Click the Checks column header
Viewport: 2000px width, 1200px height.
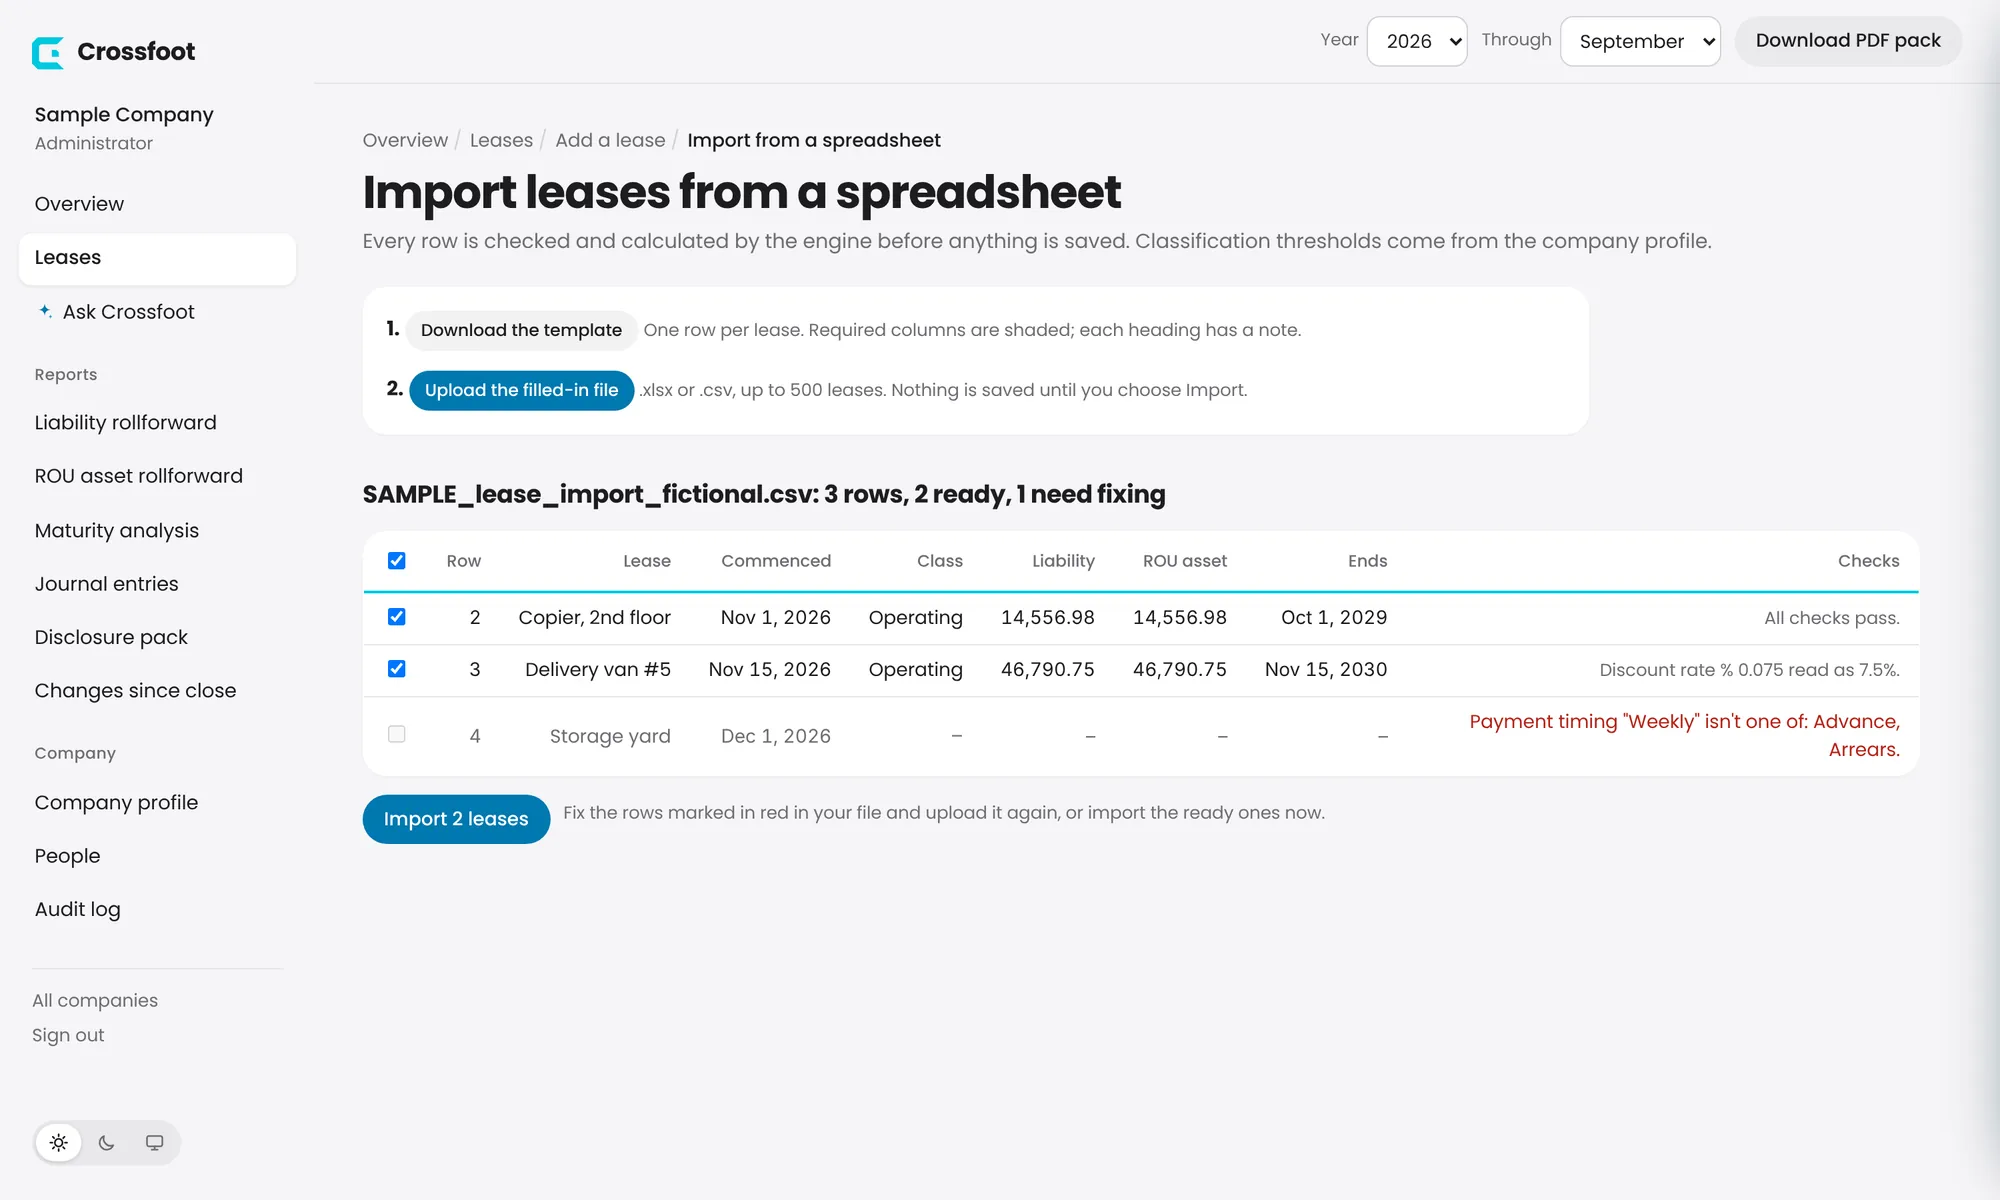click(1868, 561)
